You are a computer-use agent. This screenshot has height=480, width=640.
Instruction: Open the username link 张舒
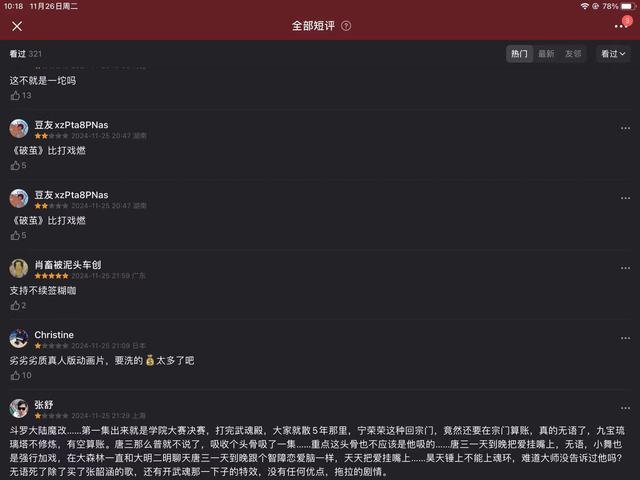44,404
